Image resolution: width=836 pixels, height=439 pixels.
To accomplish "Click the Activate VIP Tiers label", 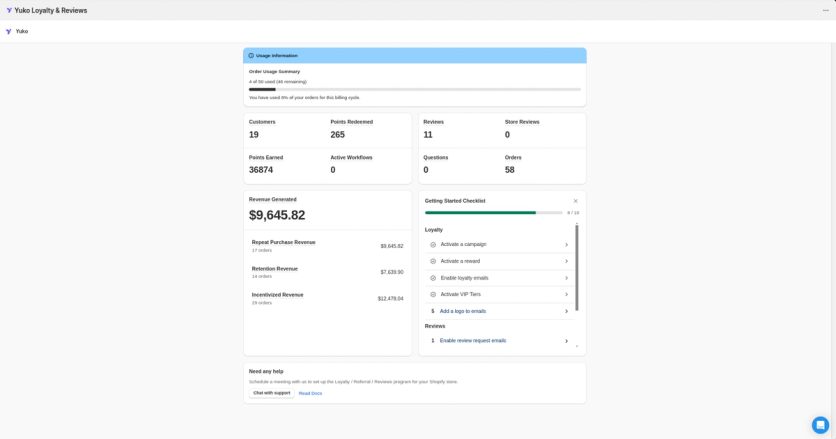I will coord(461,294).
